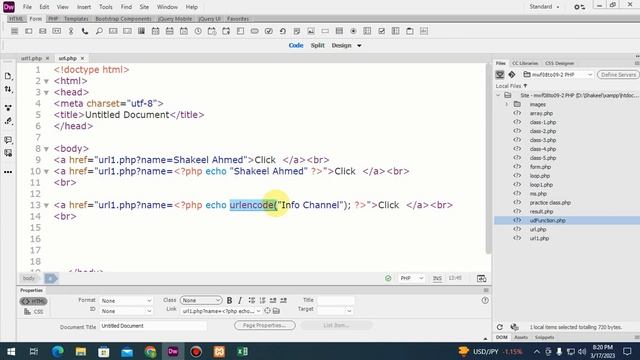Insert a Search field magnifier icon
Image resolution: width=640 pixels, height=360 pixels.
coord(99,31)
